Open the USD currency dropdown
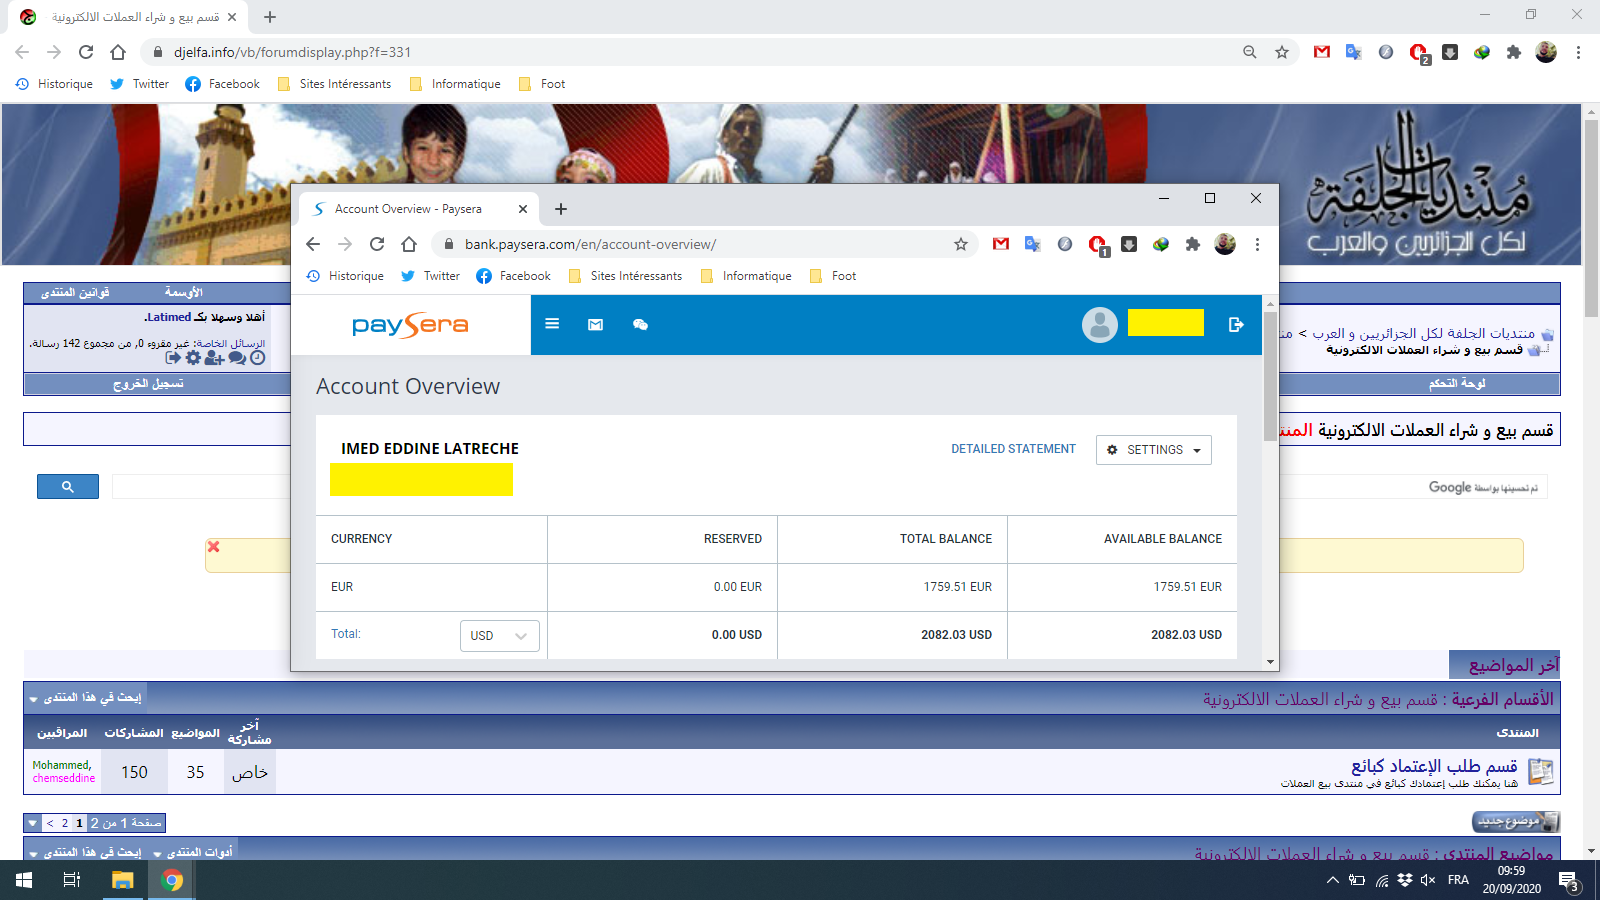Screen dimensions: 1600x900 [499, 636]
